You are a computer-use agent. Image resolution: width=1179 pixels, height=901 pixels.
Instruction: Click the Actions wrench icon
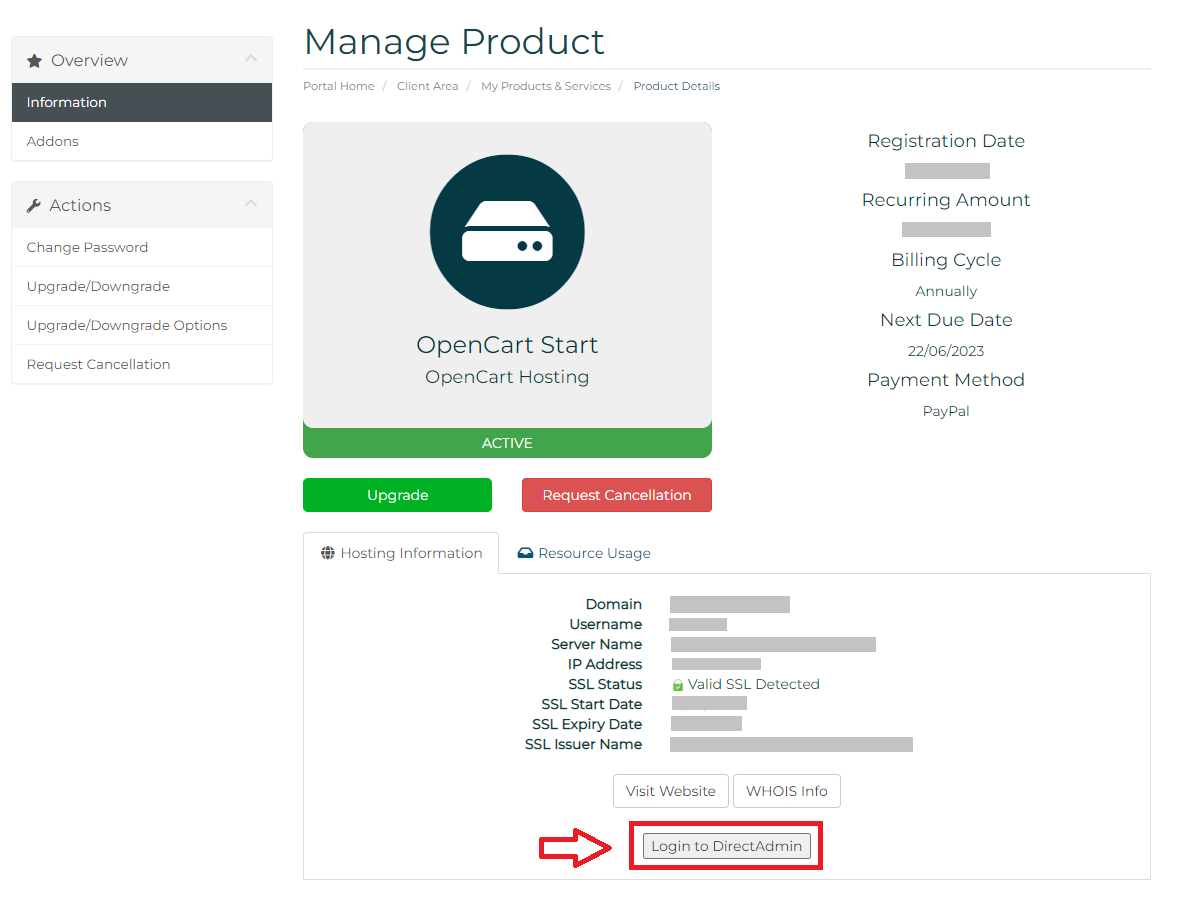(34, 205)
